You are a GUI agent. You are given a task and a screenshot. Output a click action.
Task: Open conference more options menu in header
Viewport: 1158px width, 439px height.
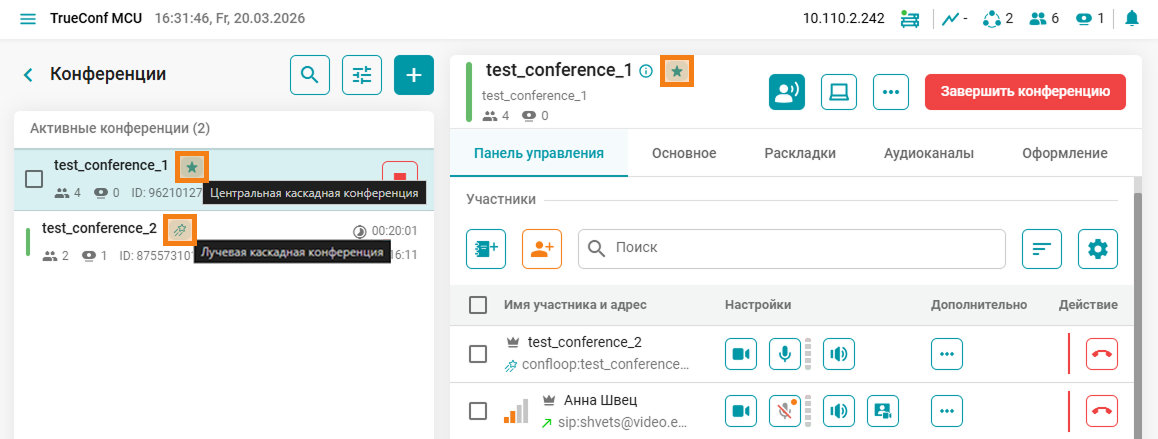coord(890,92)
